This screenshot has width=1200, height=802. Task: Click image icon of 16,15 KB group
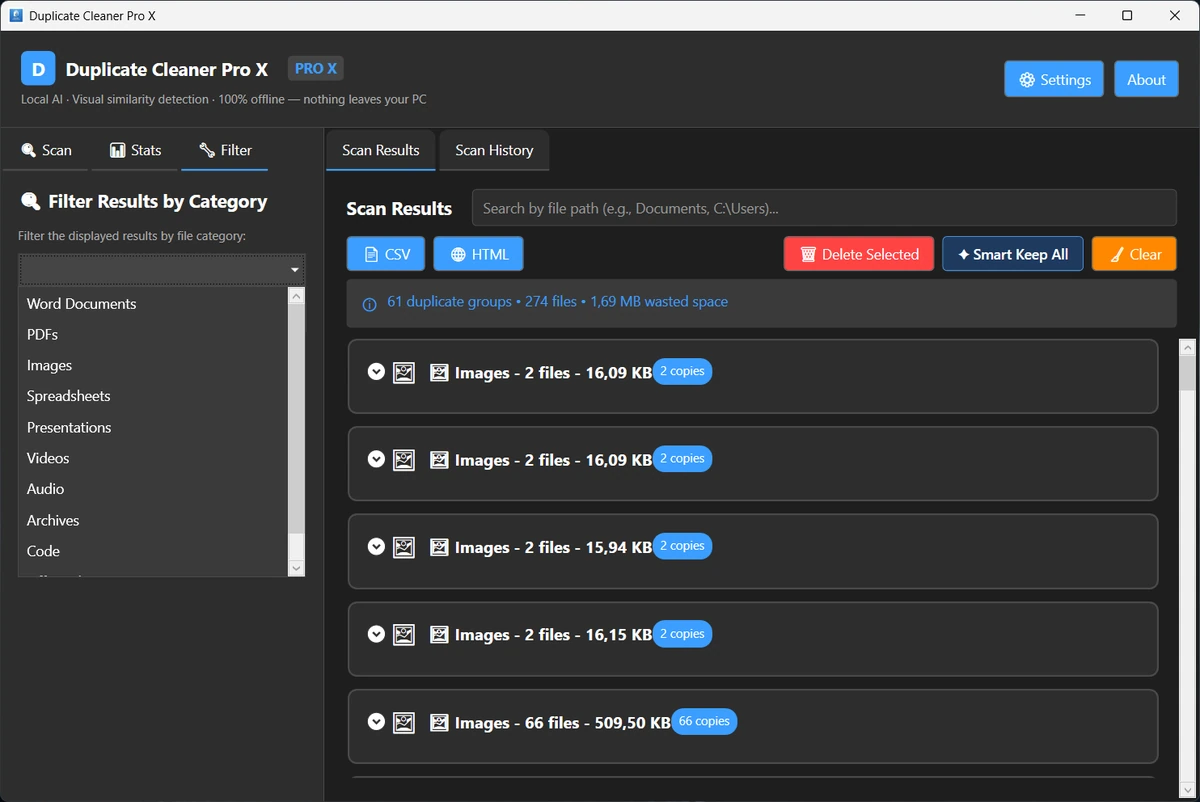coord(404,634)
